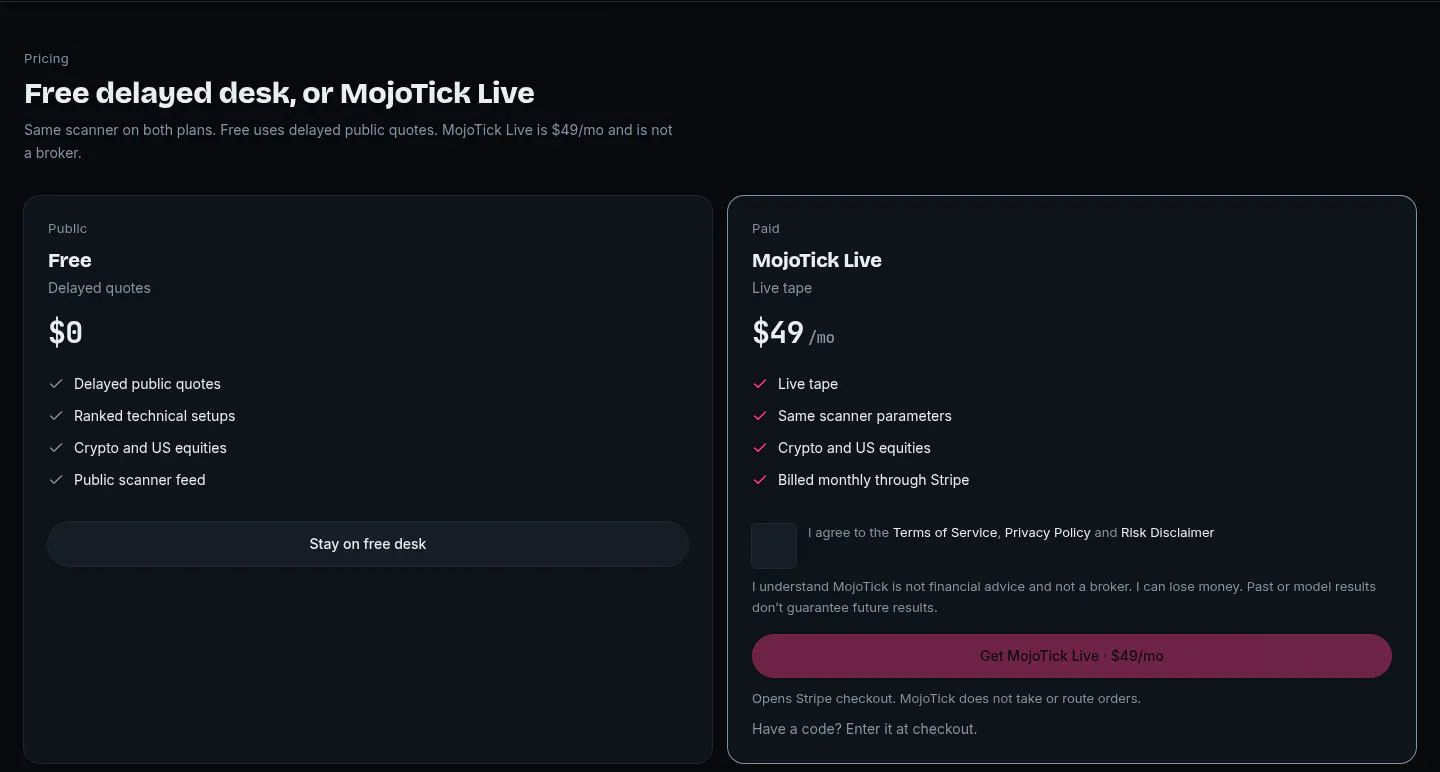Screen dimensions: 1440x772
Task: Click Get MojoTick Live $49/mo button
Action: (1072, 656)
